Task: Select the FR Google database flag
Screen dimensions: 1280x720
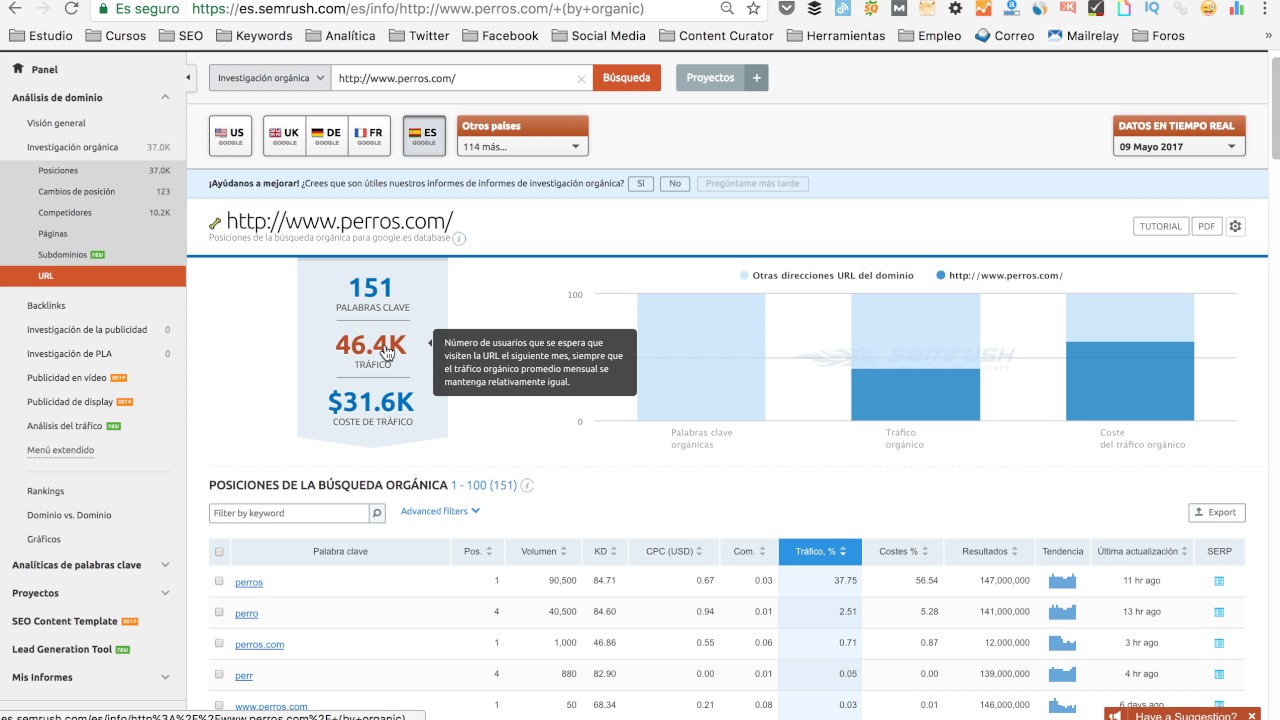Action: click(369, 136)
